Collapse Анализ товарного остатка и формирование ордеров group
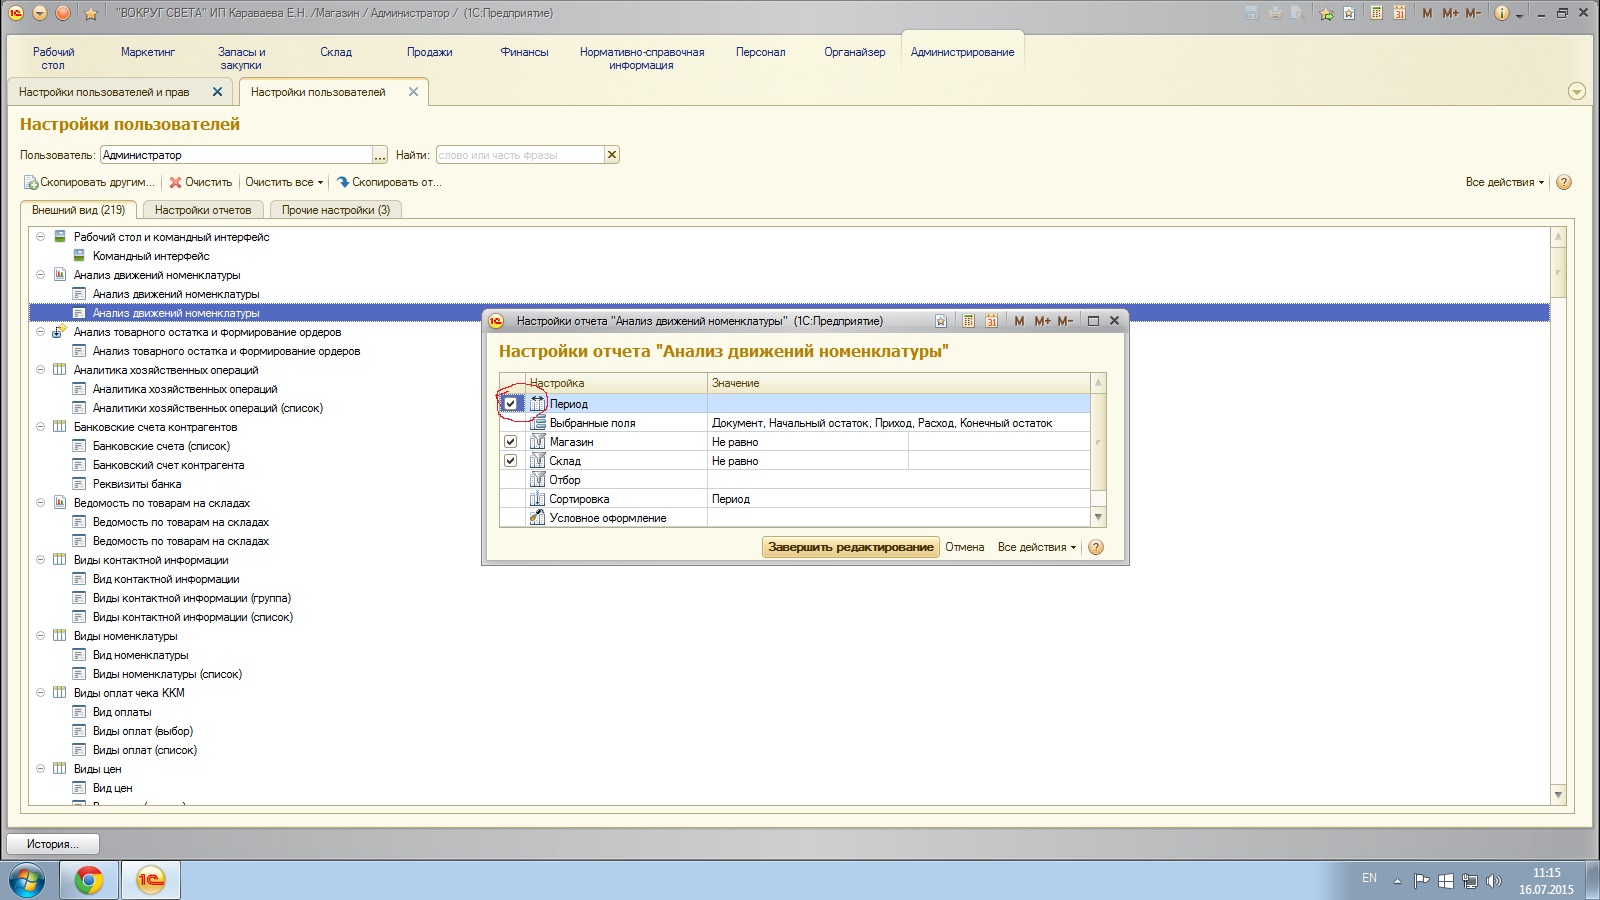This screenshot has width=1600, height=900. [41, 332]
